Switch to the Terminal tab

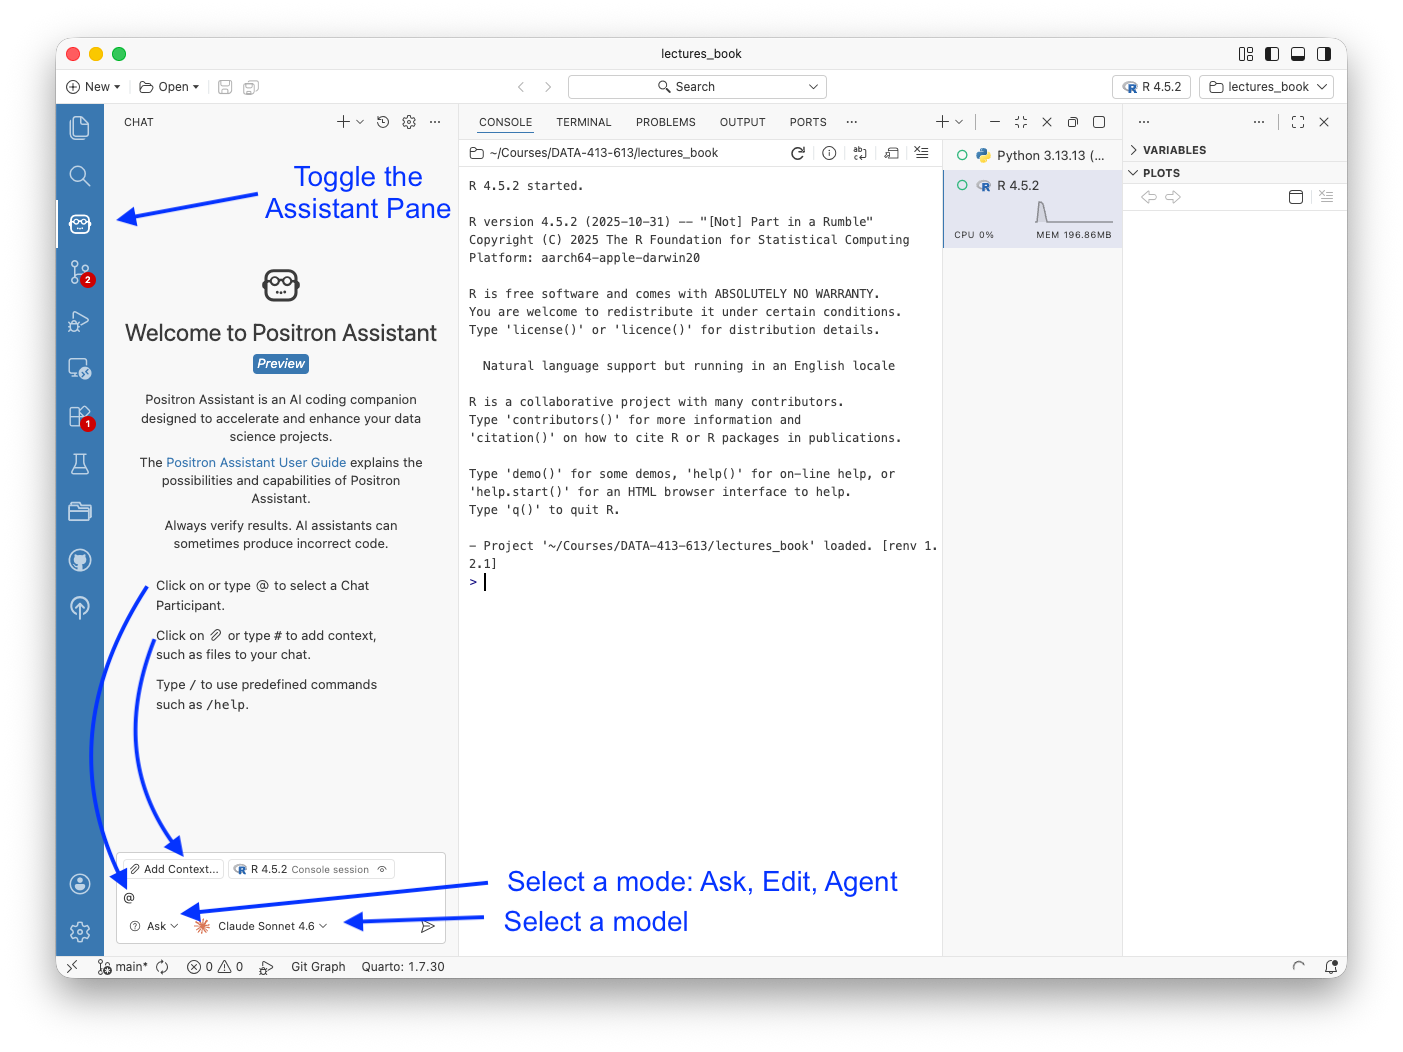click(583, 121)
